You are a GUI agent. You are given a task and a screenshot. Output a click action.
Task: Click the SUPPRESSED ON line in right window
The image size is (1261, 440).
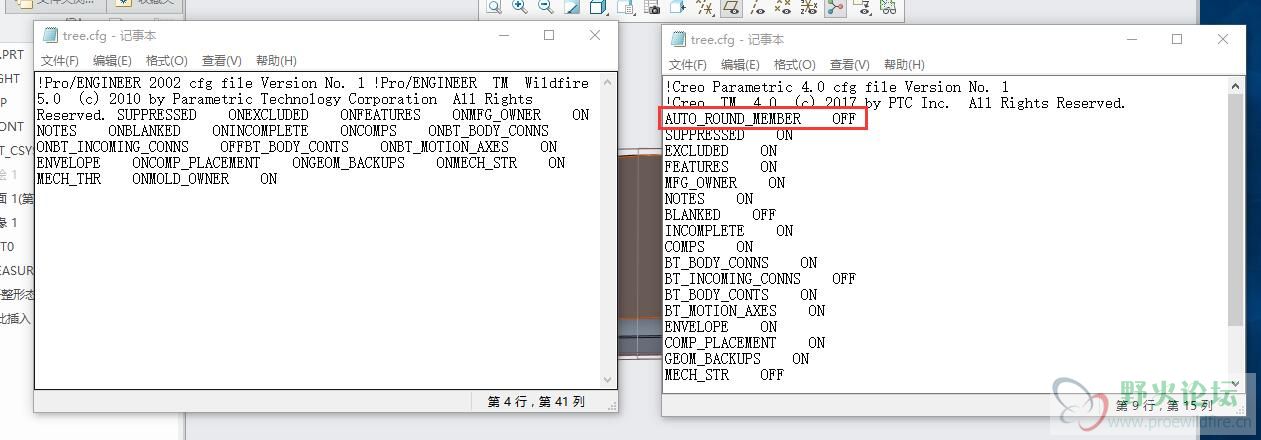click(728, 135)
